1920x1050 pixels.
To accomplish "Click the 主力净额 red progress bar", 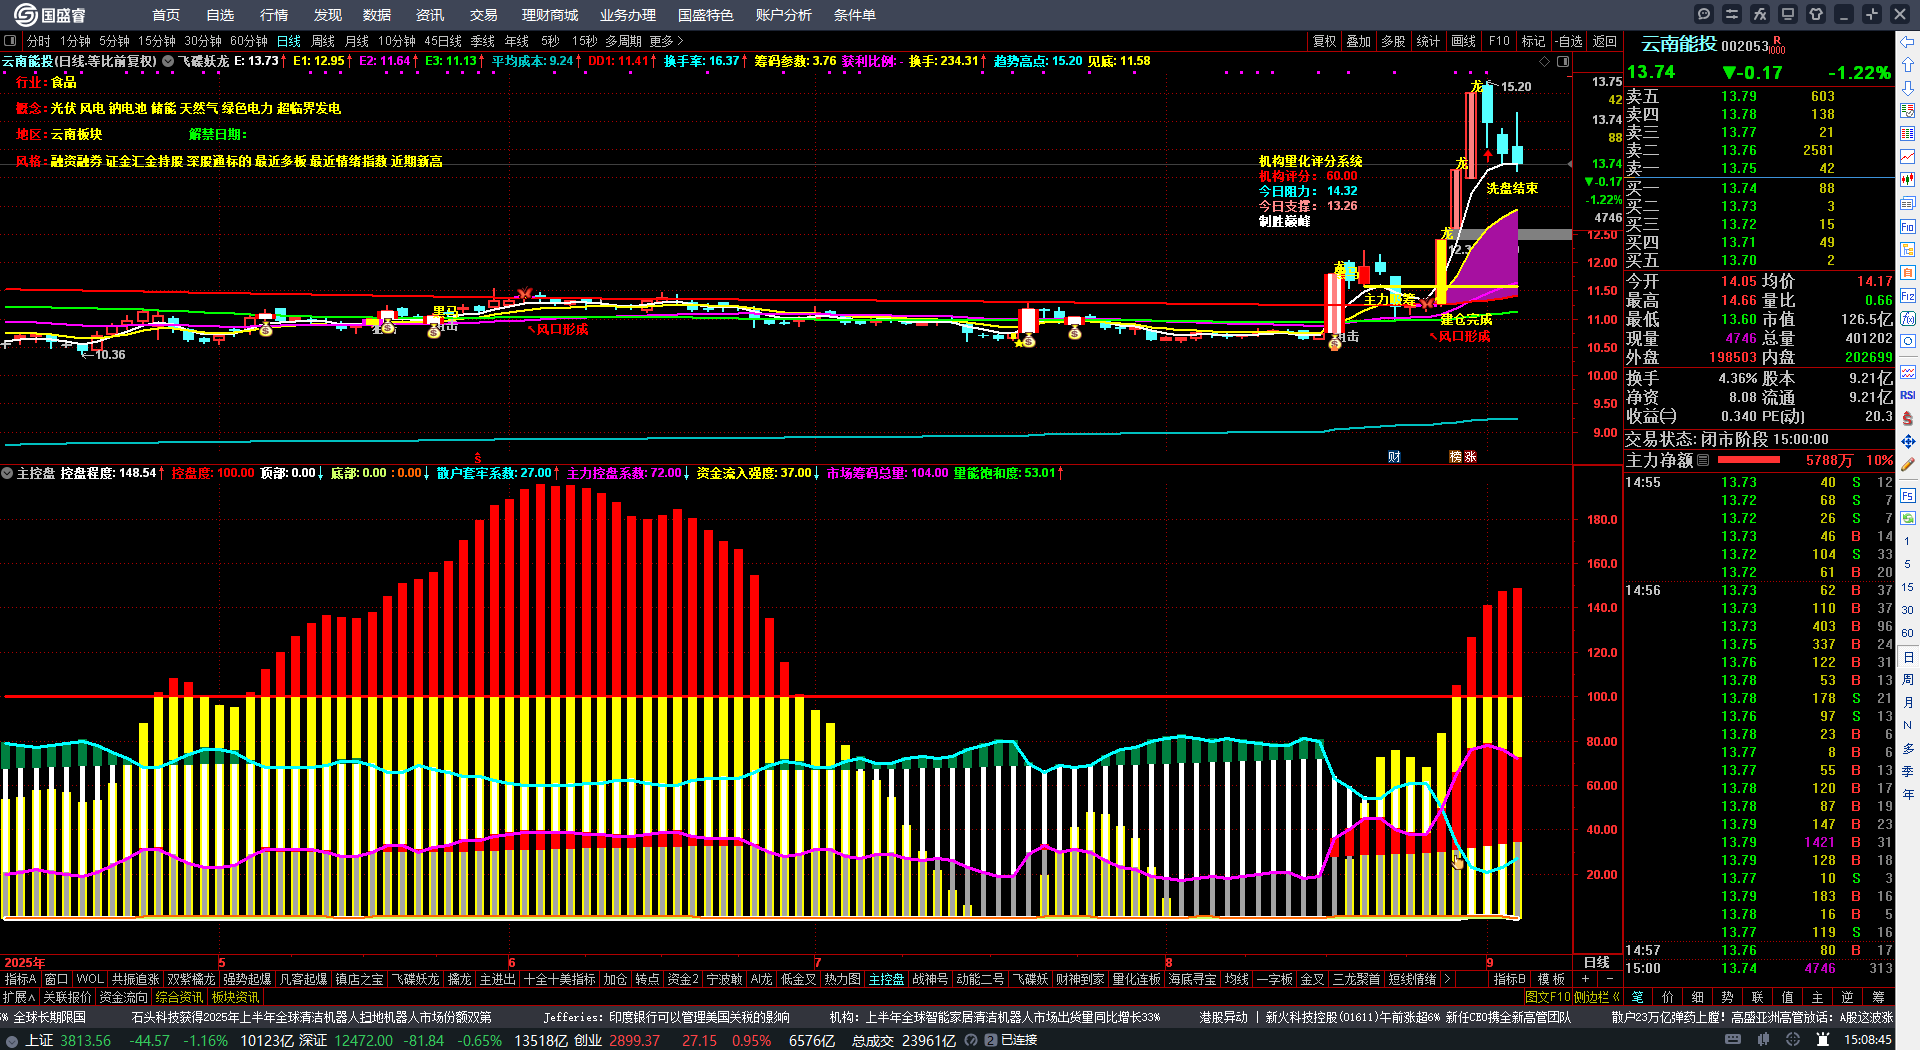I will [1748, 460].
